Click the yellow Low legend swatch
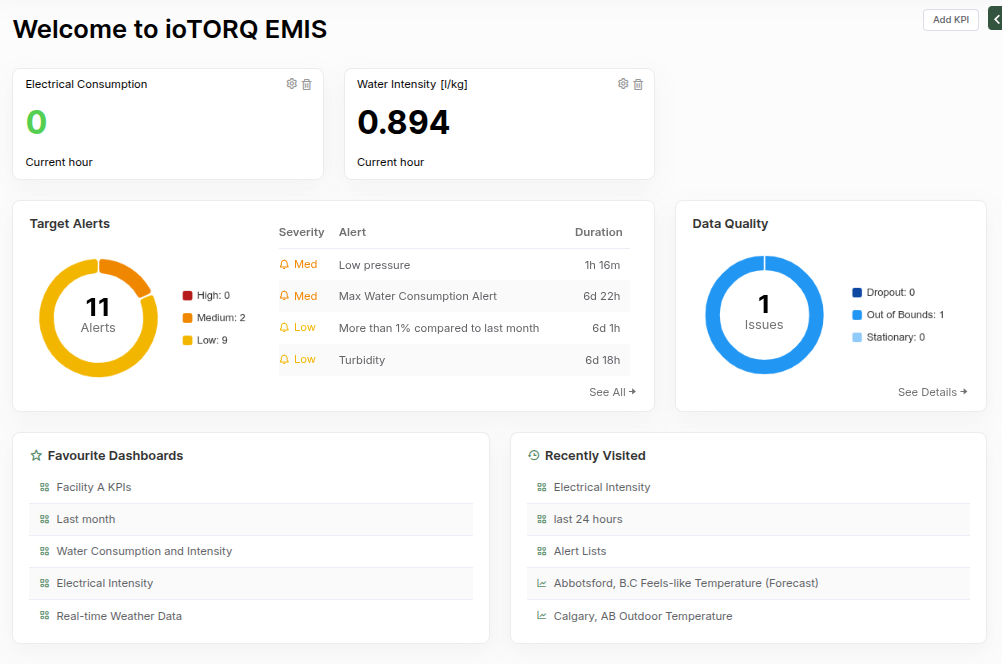 [187, 340]
